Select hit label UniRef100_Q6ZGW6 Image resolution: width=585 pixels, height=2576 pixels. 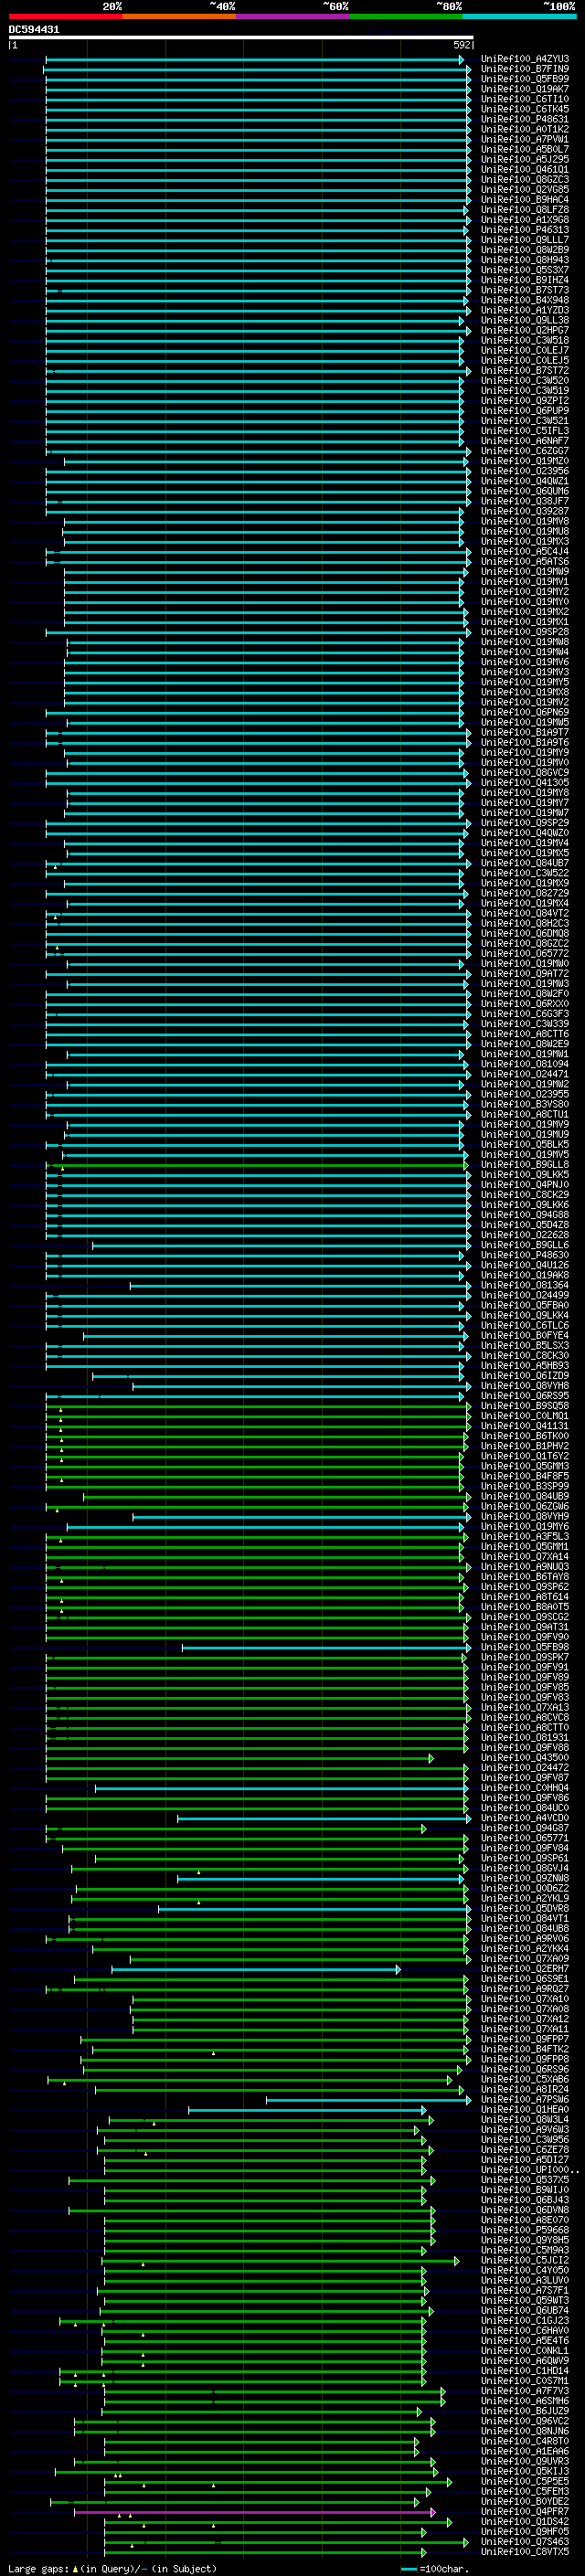pos(525,1506)
